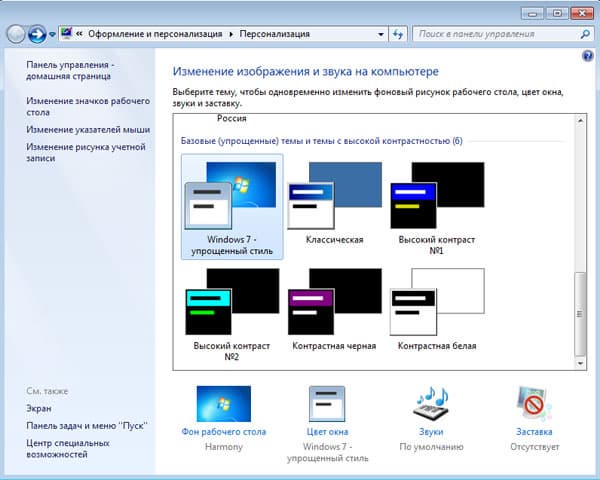Focus the Поиск в панели управления field
Screen dimensions: 600x480
(x=502, y=34)
